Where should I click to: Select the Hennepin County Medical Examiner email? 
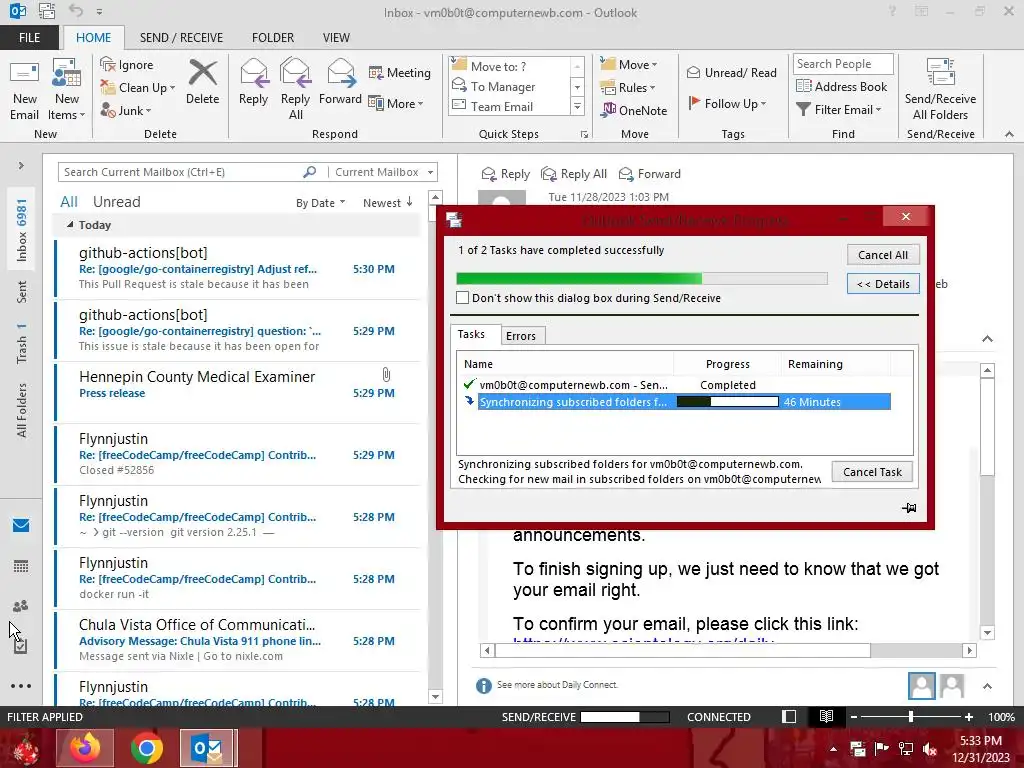237,392
